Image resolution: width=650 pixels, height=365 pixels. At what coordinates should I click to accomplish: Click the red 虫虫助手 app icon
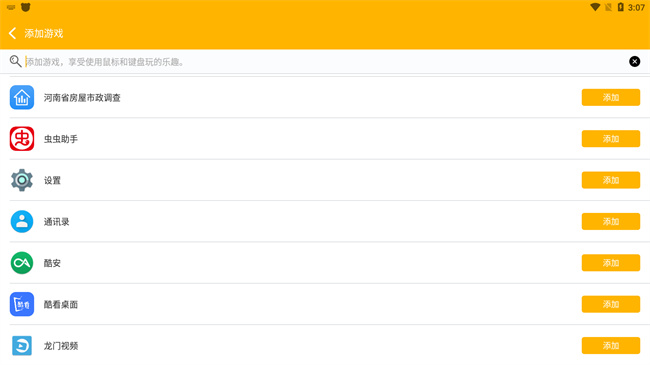click(x=22, y=139)
